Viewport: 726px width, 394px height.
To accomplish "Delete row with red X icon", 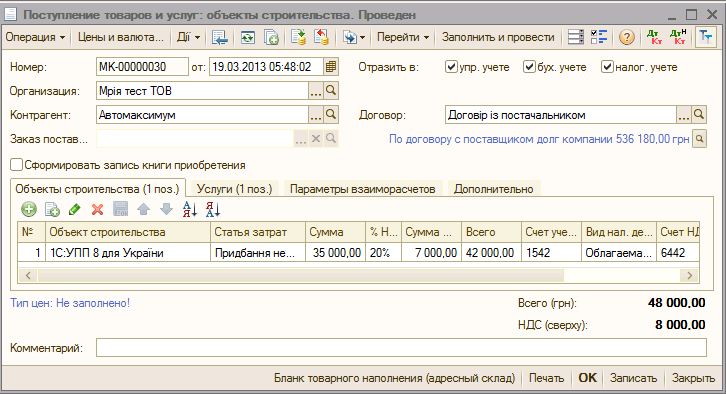I will point(97,209).
